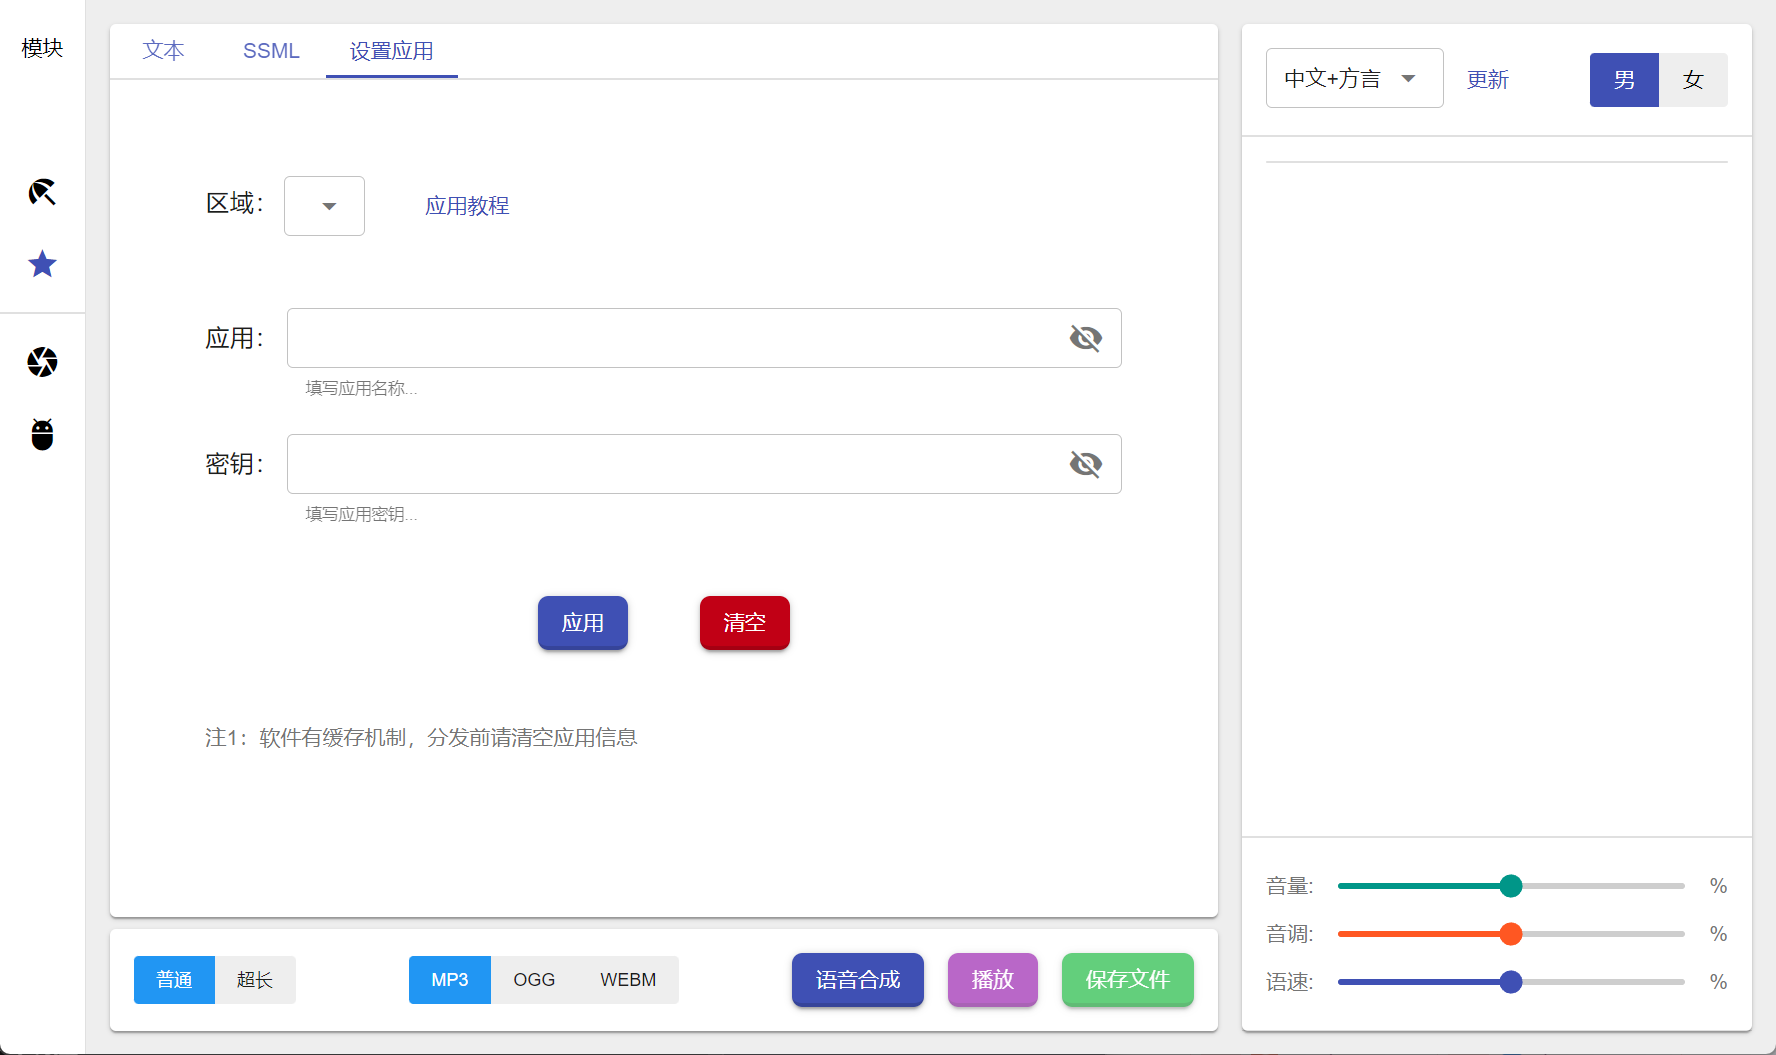The image size is (1776, 1055).
Task: Select OGG output format
Action: pyautogui.click(x=534, y=980)
